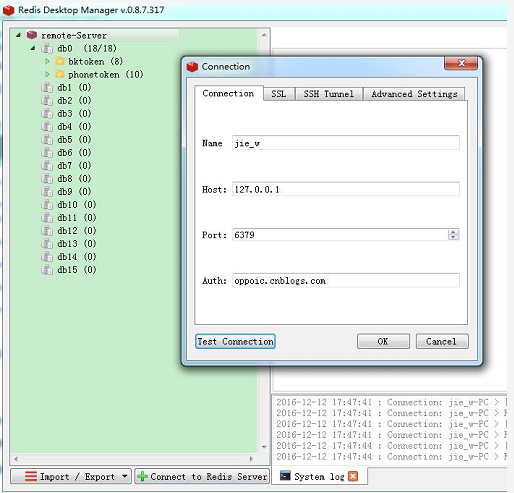Click the db9 database icon
This screenshot has height=493, width=514.
47,192
